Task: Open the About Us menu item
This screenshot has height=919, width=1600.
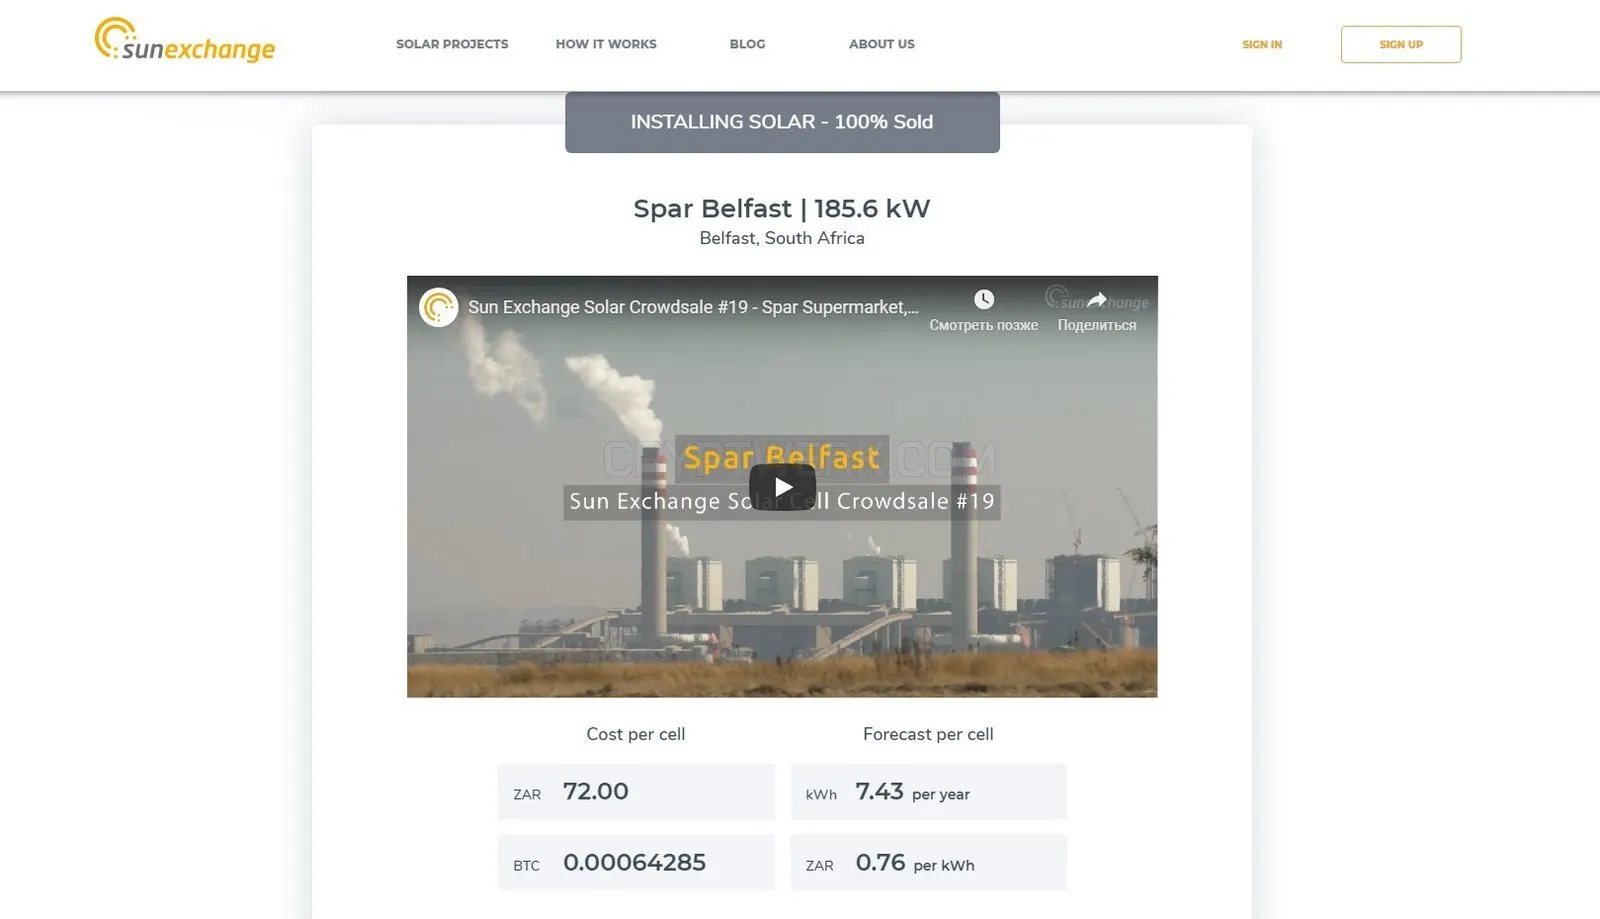Action: pos(882,44)
